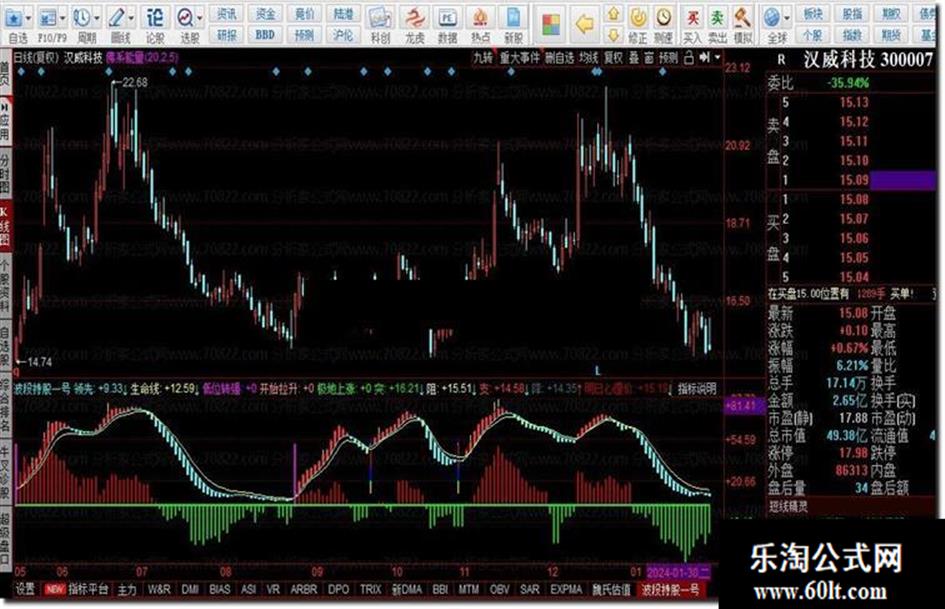The width and height of the screenshot is (945, 609).
Task: Open 指标说明 indicator description
Action: coord(697,389)
